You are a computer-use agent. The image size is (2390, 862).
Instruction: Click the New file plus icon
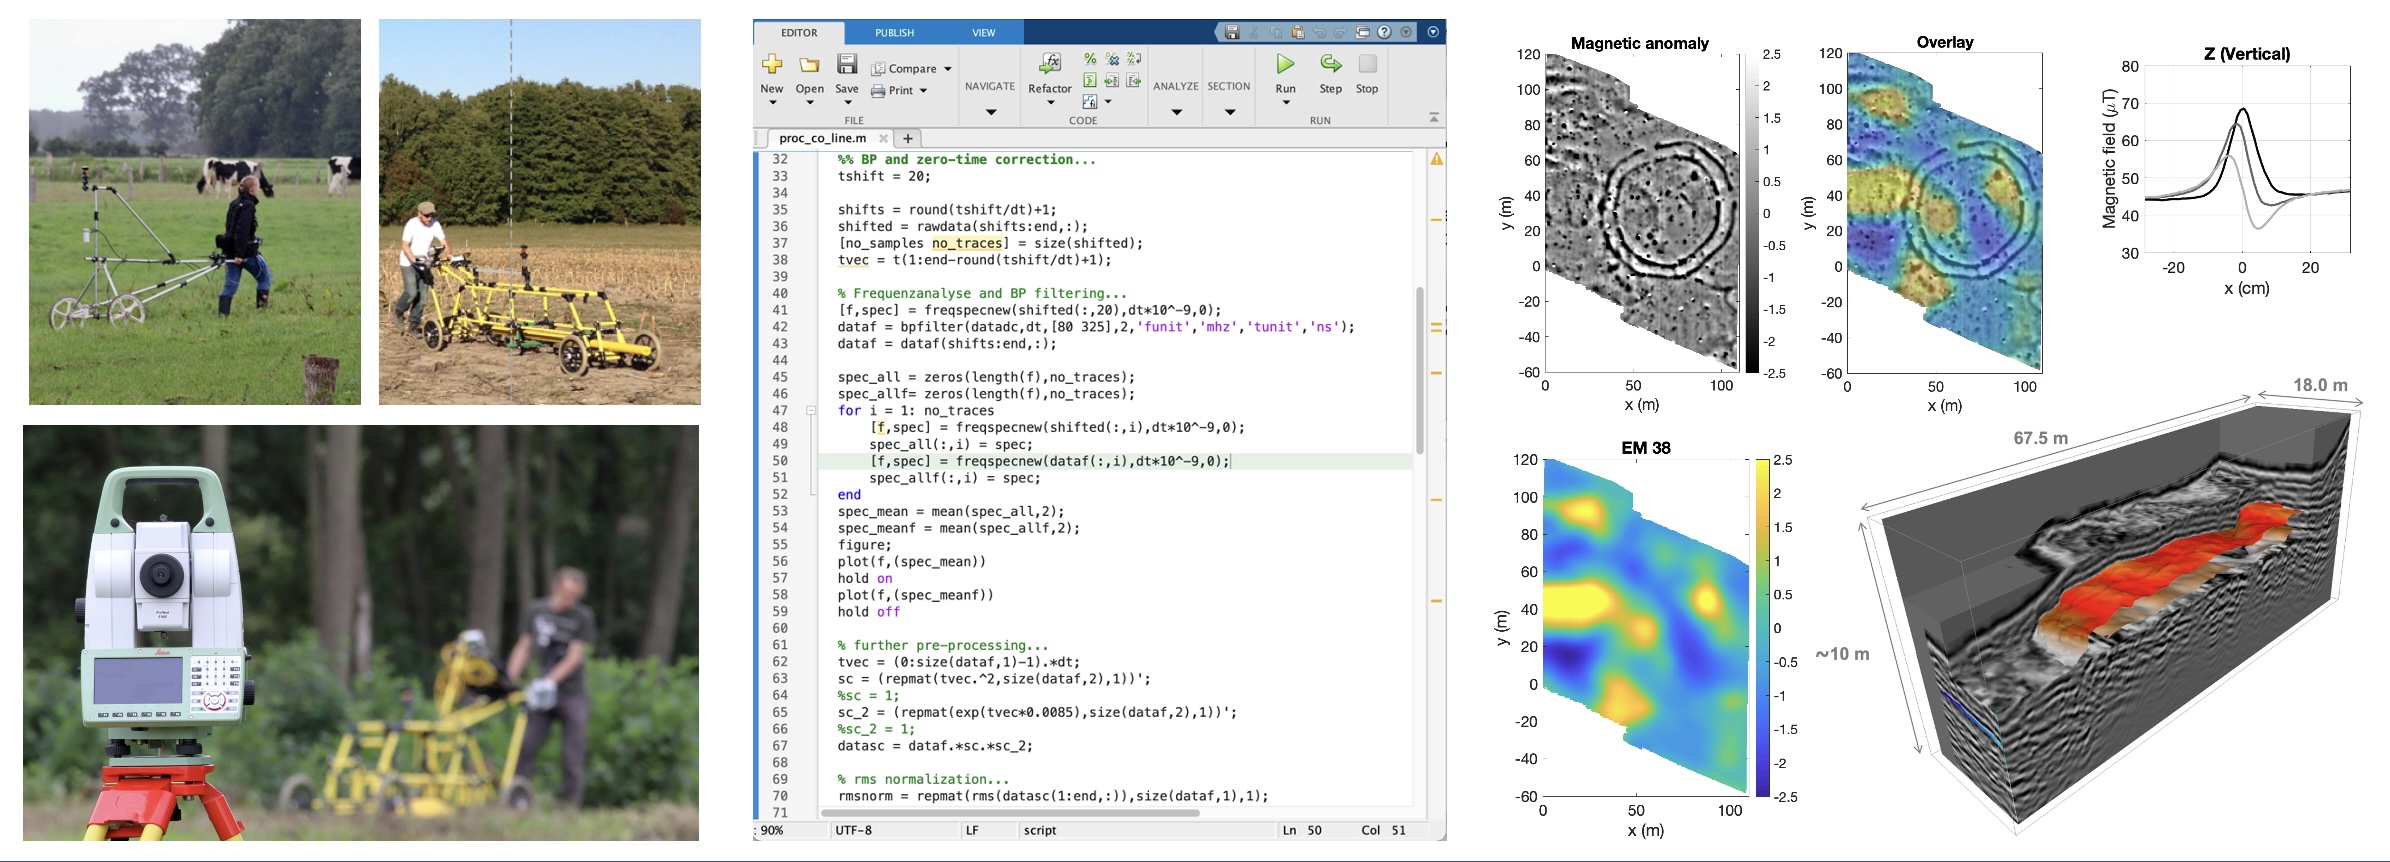[x=772, y=65]
